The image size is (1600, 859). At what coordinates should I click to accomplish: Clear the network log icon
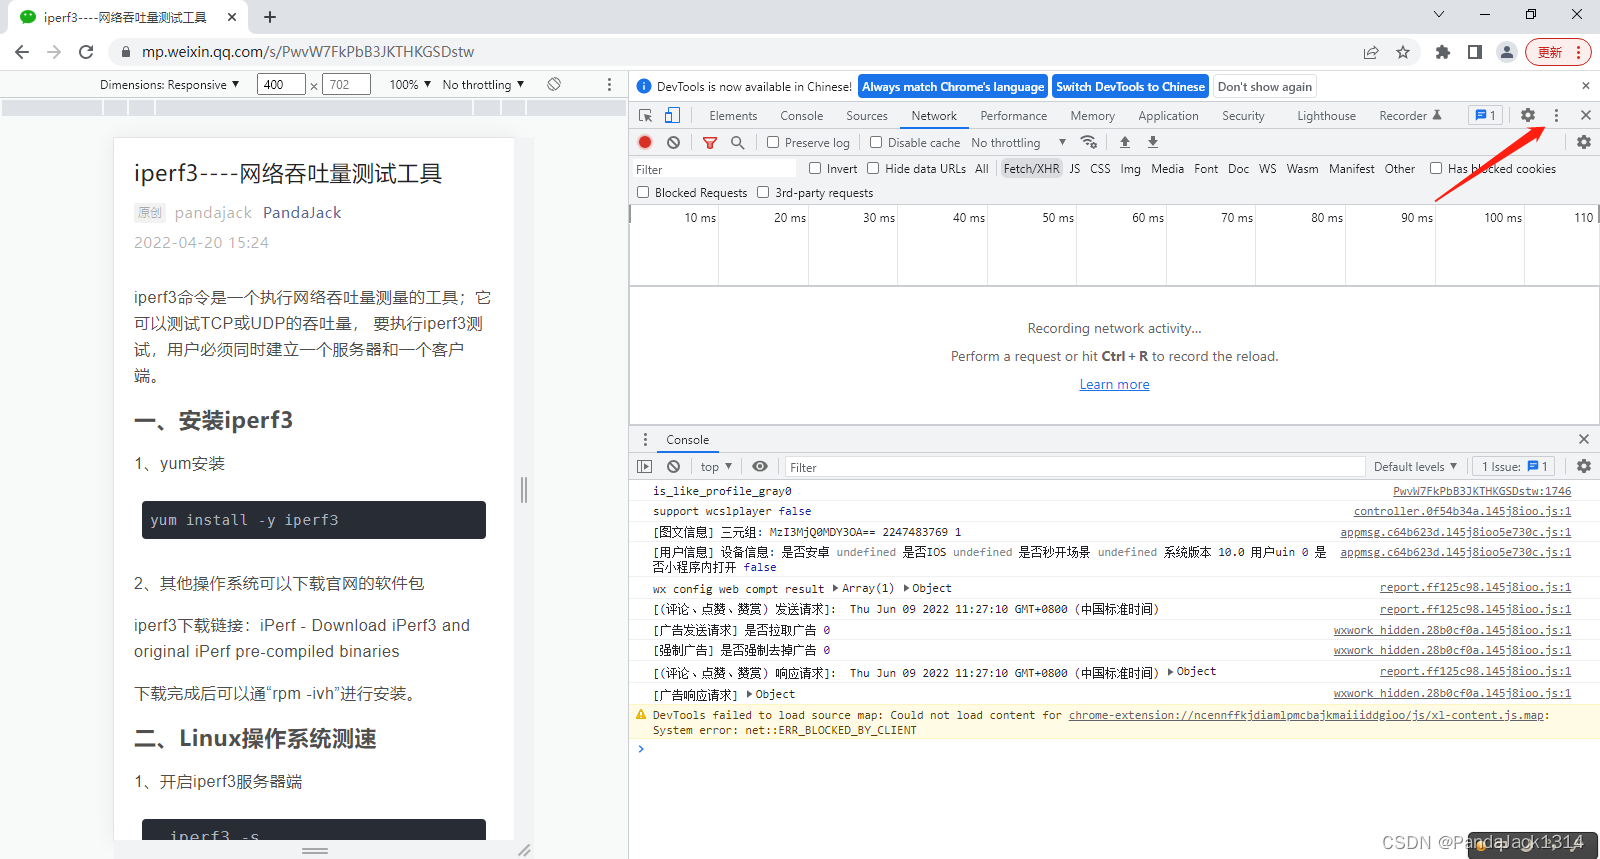674,143
